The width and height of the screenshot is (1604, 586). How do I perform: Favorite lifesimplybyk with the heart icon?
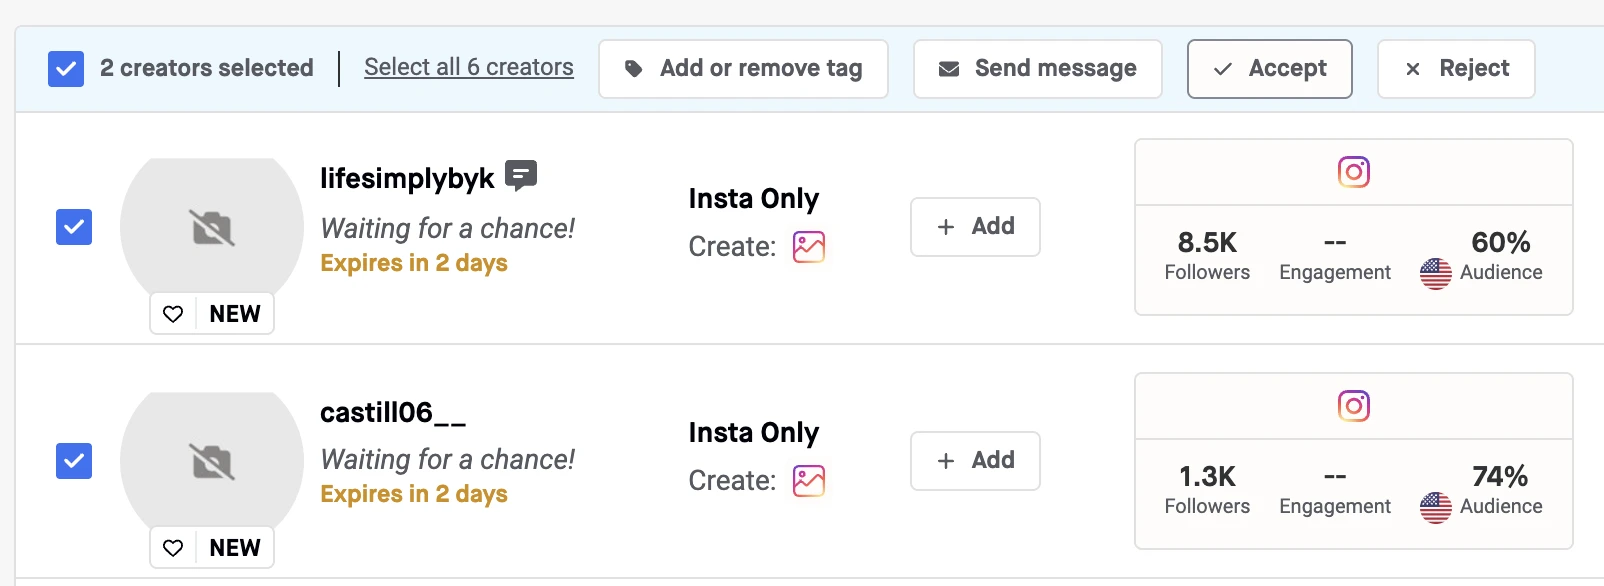[173, 314]
